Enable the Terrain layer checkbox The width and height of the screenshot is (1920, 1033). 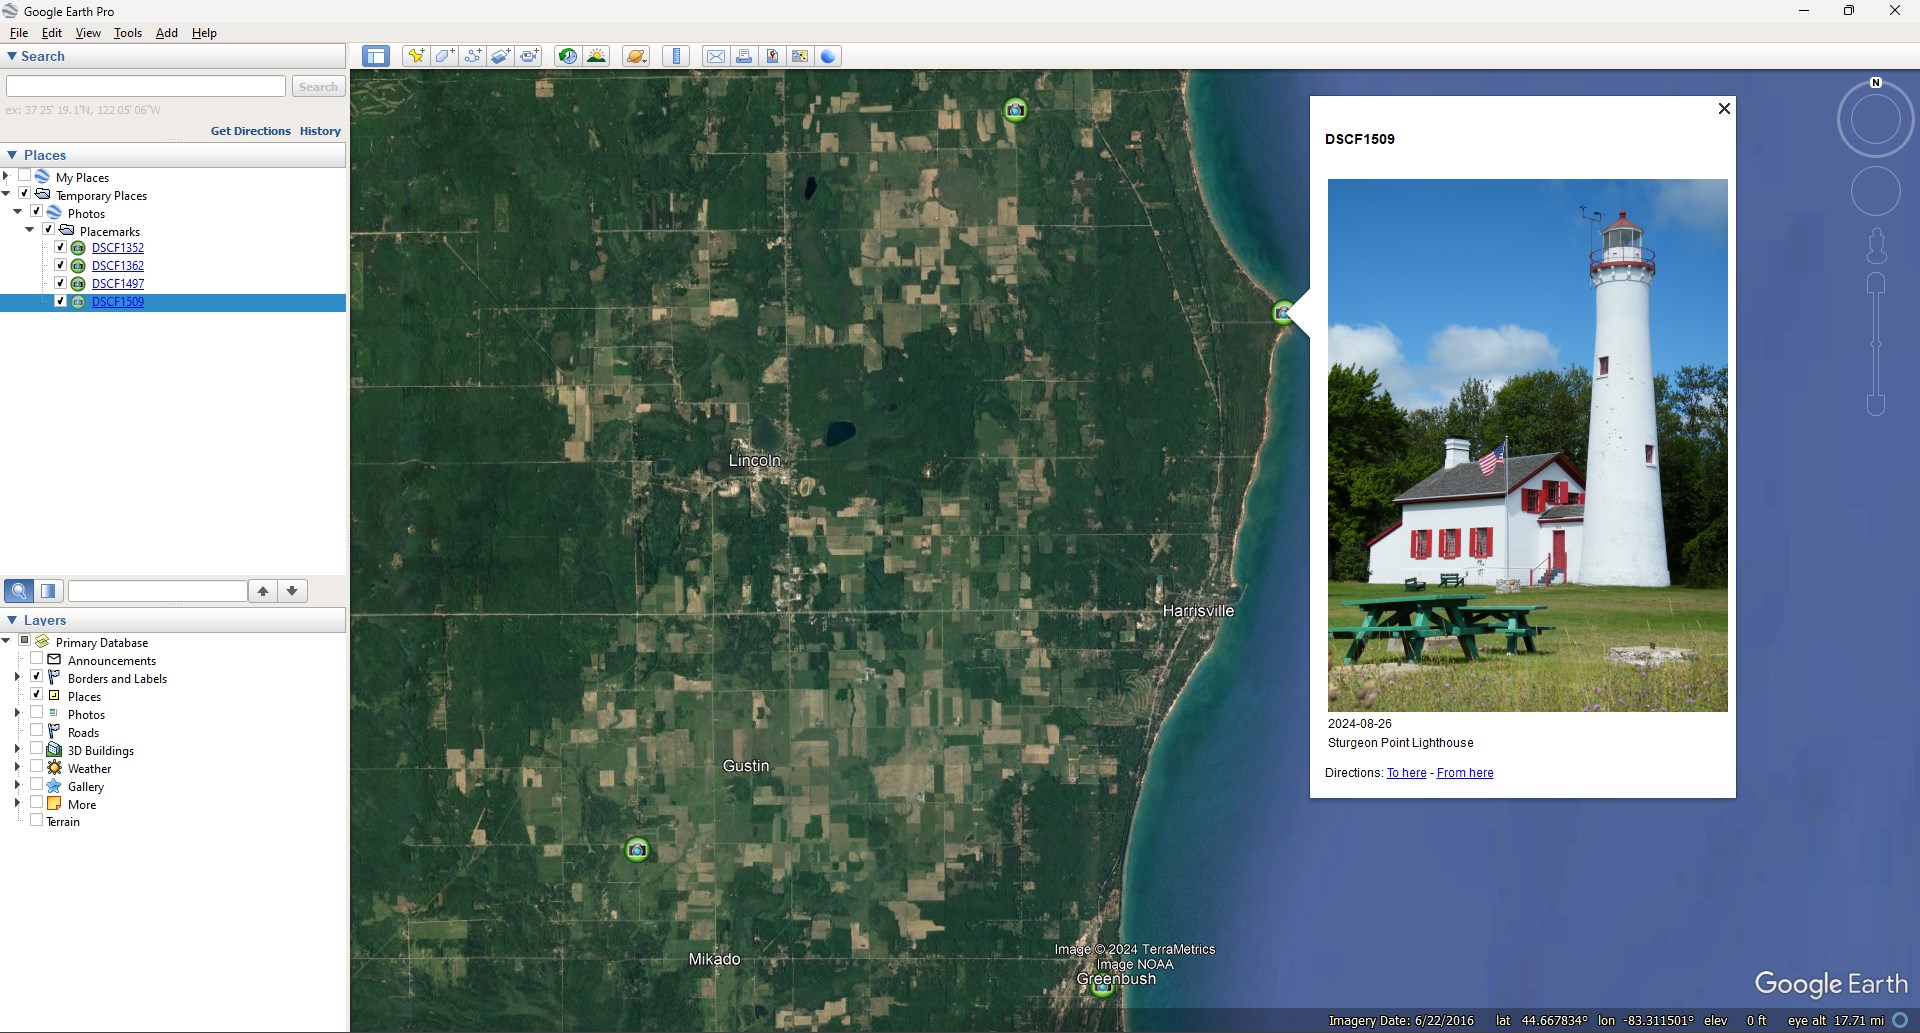(37, 821)
